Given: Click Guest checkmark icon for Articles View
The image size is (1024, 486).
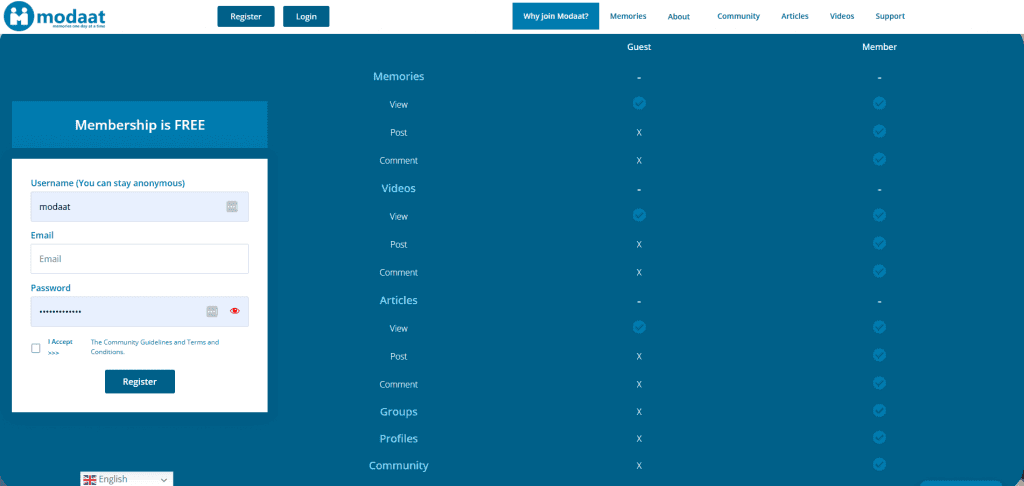Looking at the screenshot, I should click(639, 327).
